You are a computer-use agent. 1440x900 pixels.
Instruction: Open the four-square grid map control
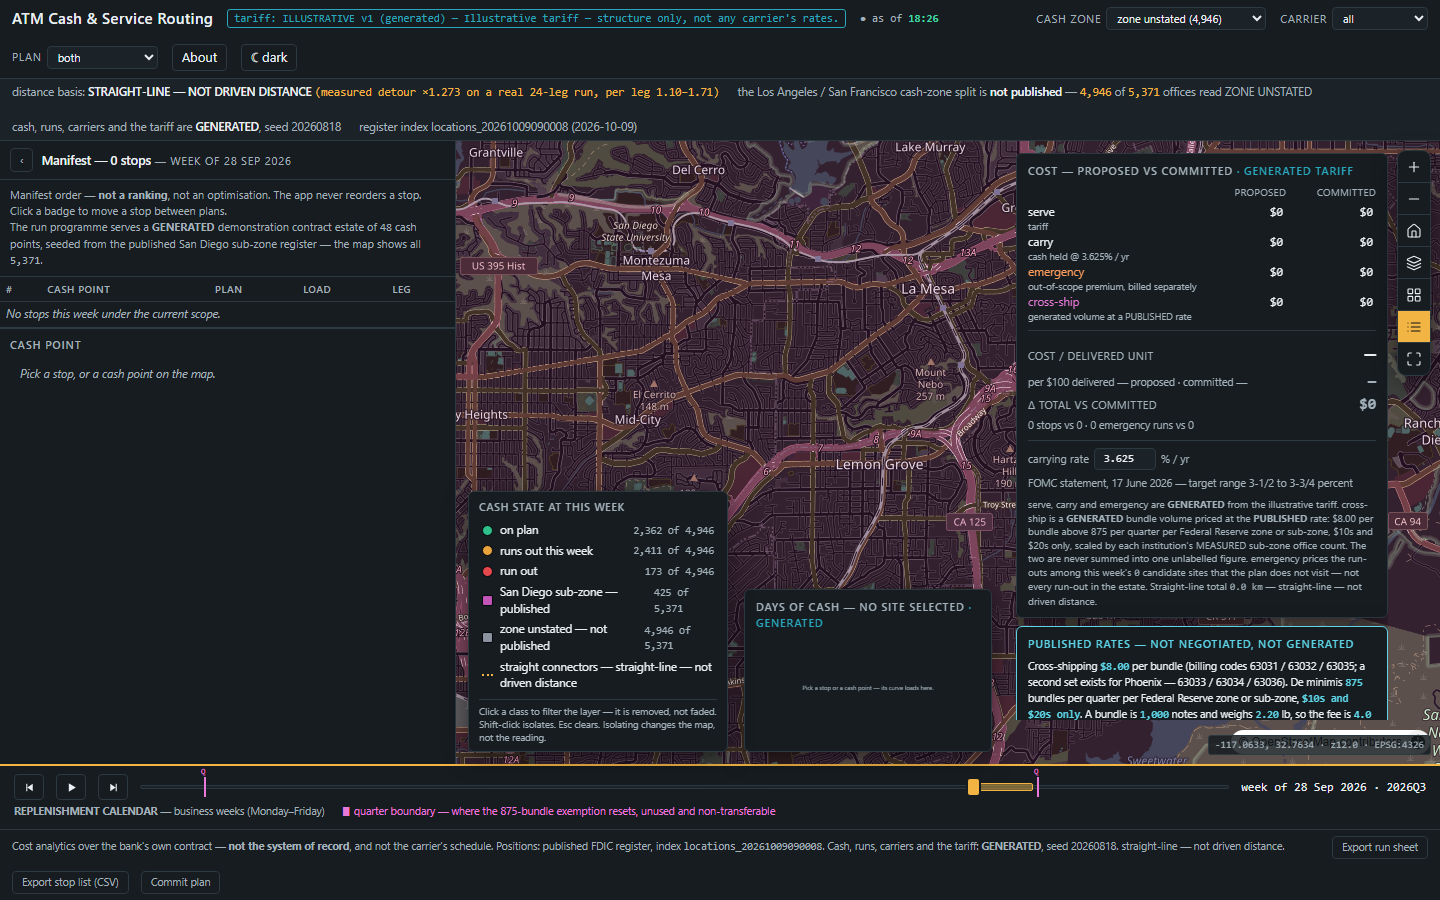pyautogui.click(x=1414, y=295)
